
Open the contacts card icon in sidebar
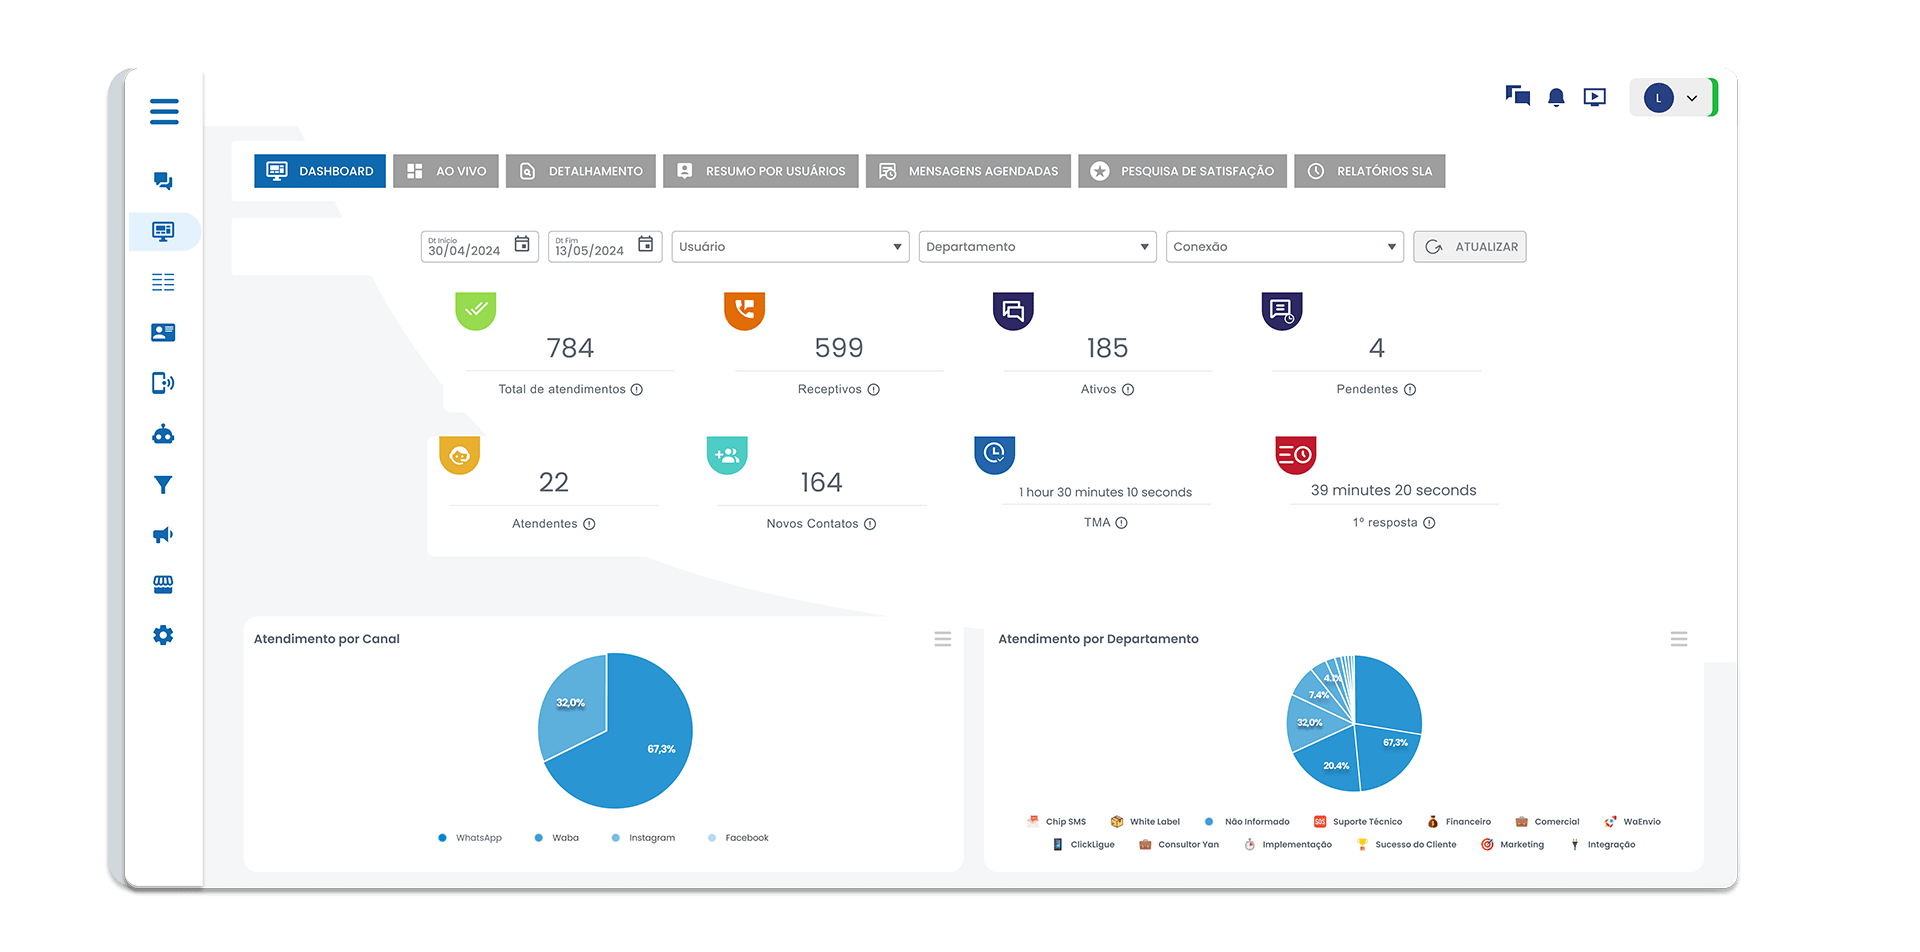pos(163,332)
